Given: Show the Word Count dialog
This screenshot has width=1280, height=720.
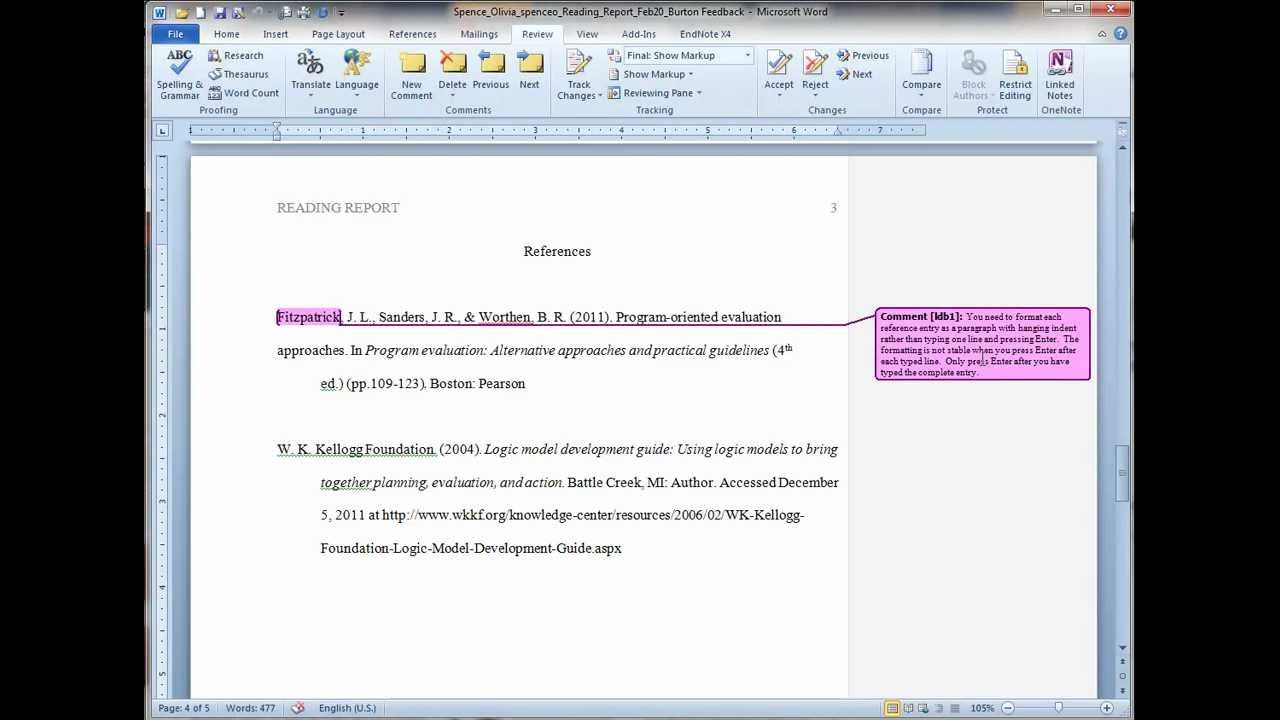Looking at the screenshot, I should click(243, 93).
